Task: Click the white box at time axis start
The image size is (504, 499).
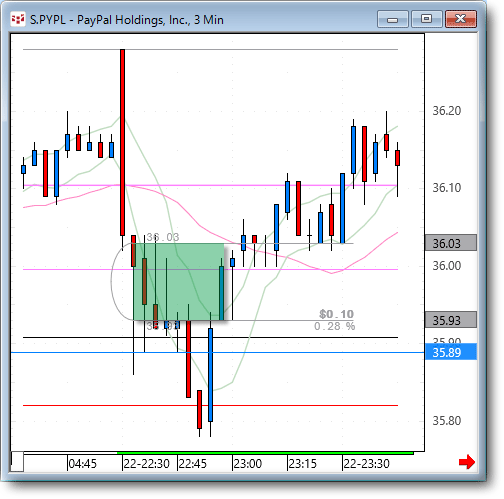Action: click(x=17, y=462)
